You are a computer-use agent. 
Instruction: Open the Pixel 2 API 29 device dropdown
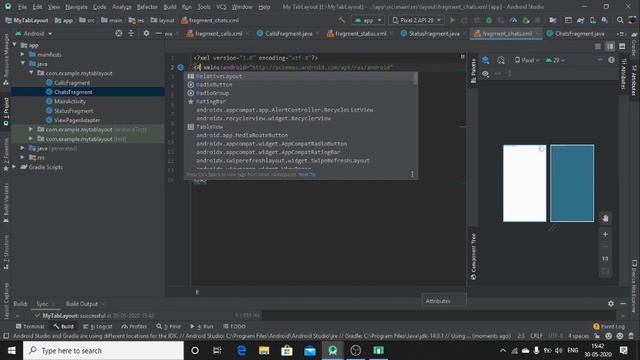tap(417, 20)
